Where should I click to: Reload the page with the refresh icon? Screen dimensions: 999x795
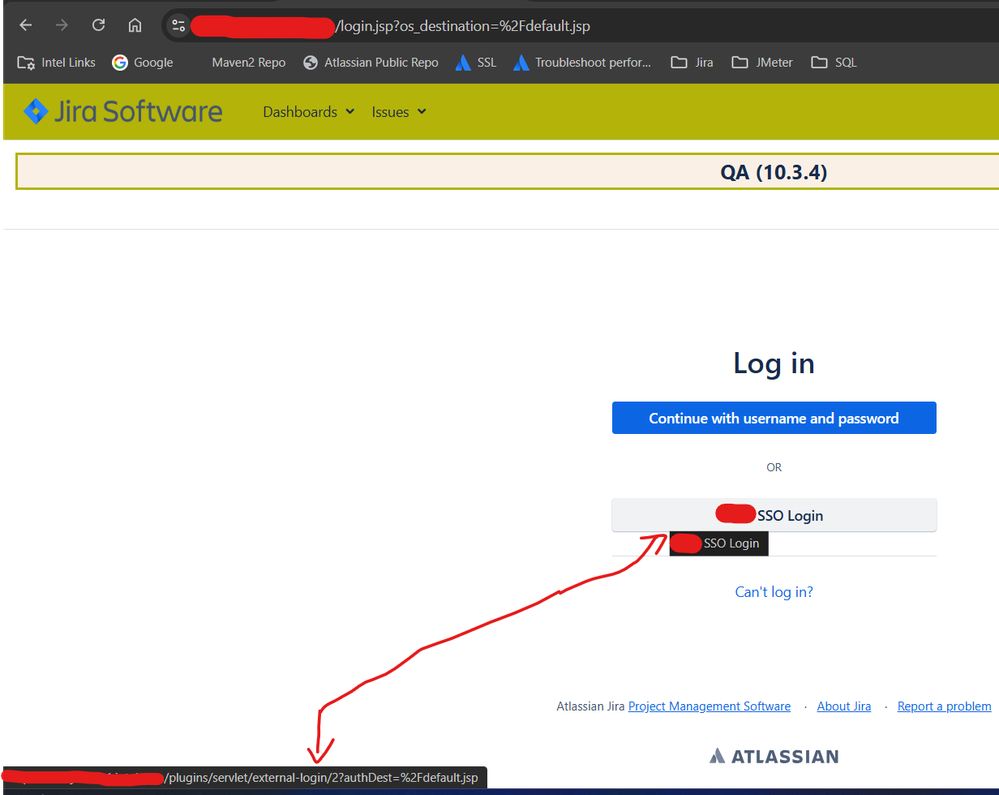tap(98, 25)
